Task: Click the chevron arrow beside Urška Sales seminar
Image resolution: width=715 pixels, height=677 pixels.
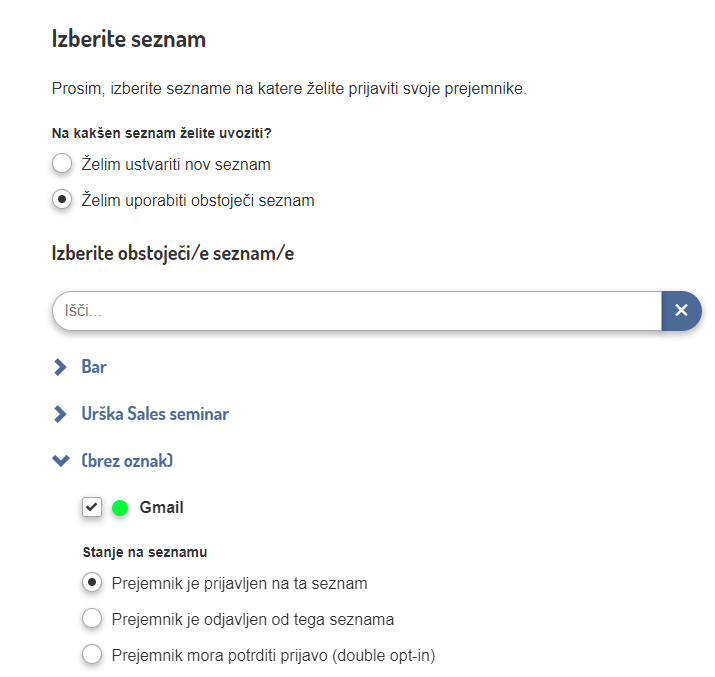Action: [60, 414]
